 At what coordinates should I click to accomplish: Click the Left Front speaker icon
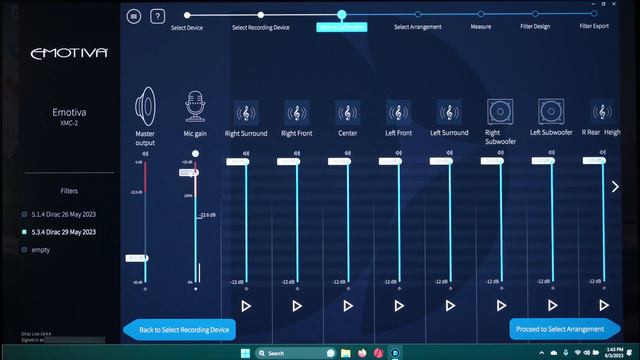click(398, 112)
